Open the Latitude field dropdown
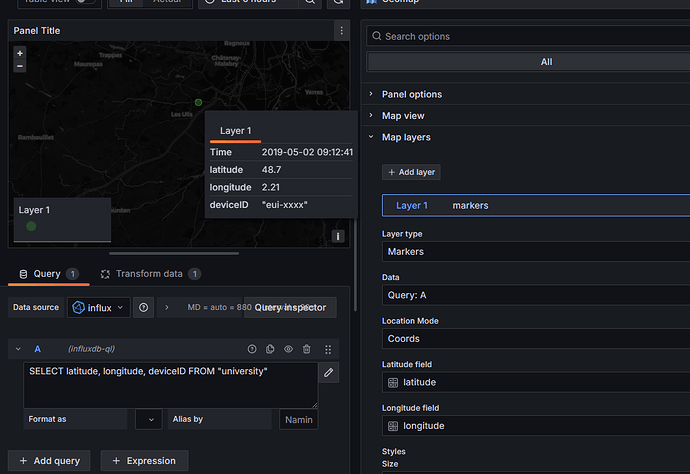Viewport: 690px width, 474px height. pyautogui.click(x=536, y=382)
